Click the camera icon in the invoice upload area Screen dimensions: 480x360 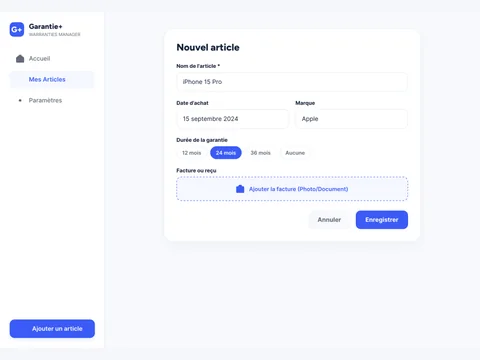point(240,189)
